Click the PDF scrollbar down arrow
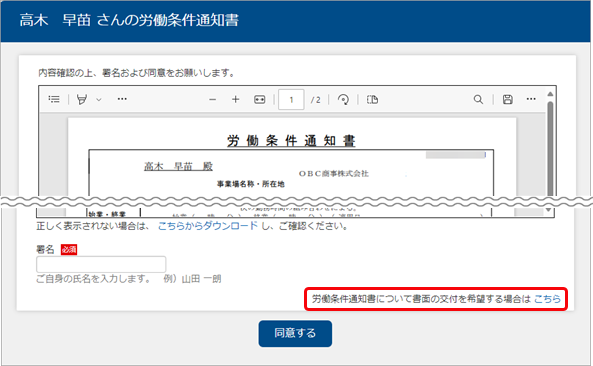Image resolution: width=593 pixels, height=366 pixels. (548, 210)
